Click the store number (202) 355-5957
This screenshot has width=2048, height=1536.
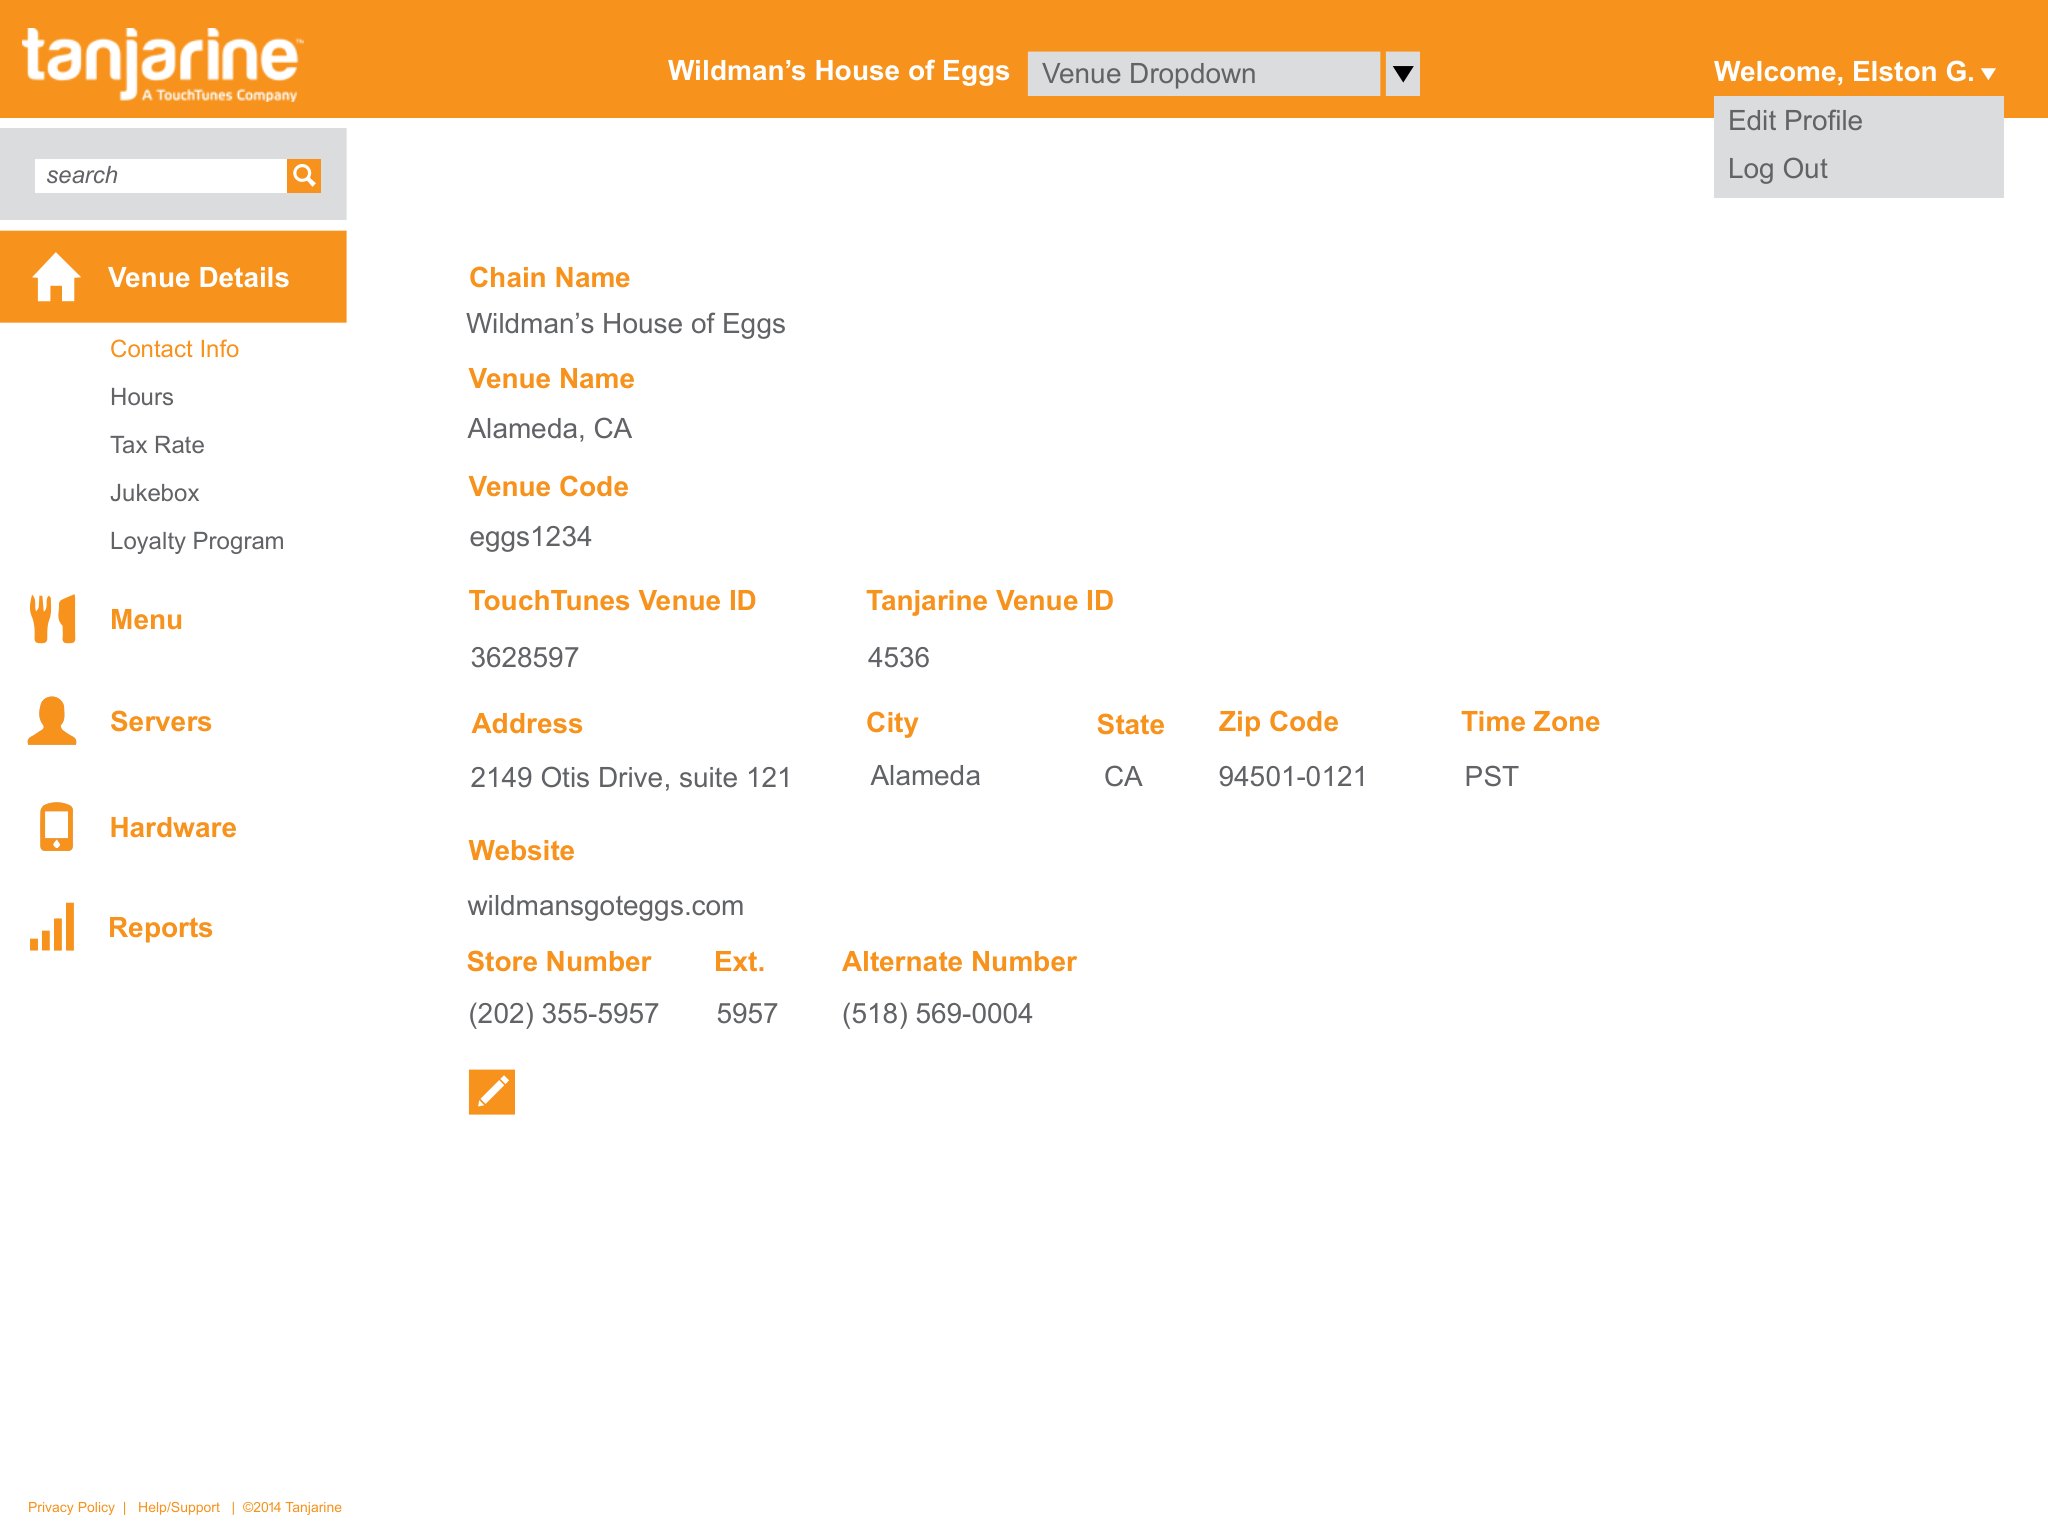click(564, 1014)
